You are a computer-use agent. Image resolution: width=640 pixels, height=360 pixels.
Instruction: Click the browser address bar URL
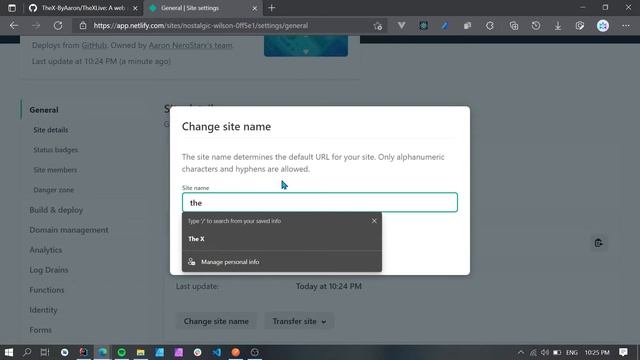[x=200, y=26]
